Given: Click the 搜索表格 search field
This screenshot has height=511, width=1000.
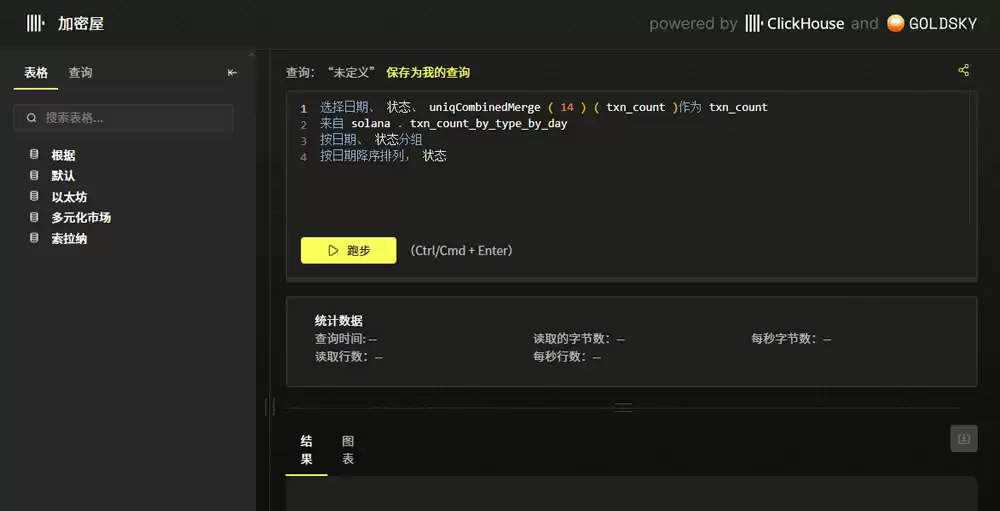Looking at the screenshot, I should 124,118.
